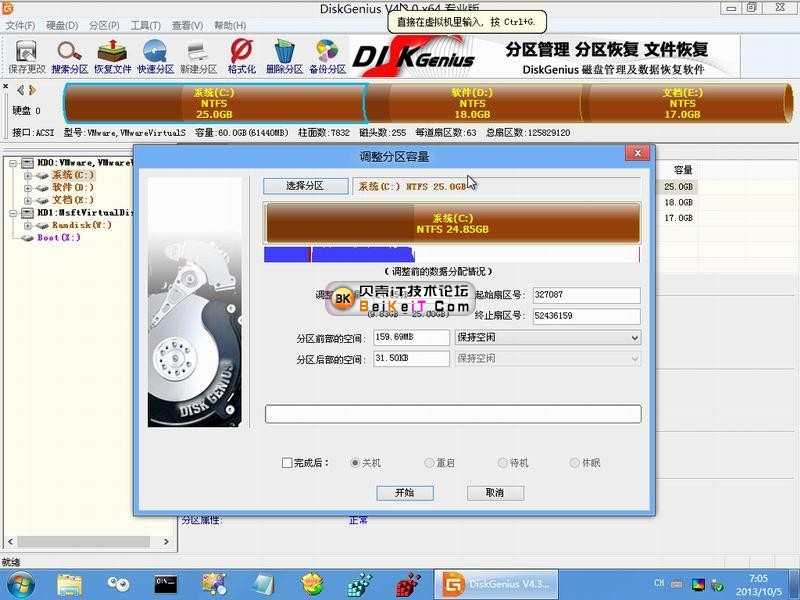Open the 分区后部的空间 保持空闲 dropdown

(548, 359)
